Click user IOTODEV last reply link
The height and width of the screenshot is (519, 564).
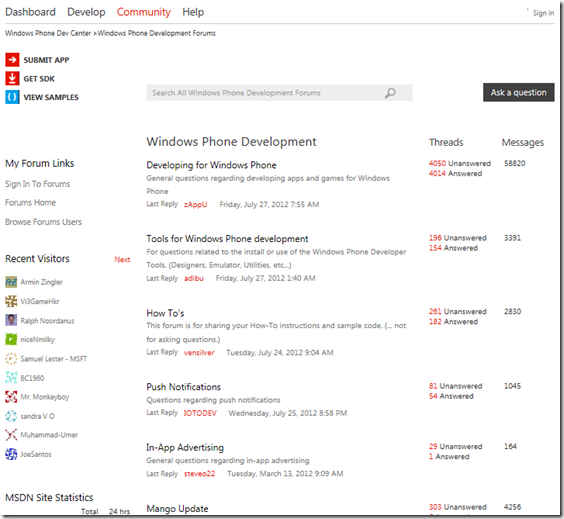200,413
